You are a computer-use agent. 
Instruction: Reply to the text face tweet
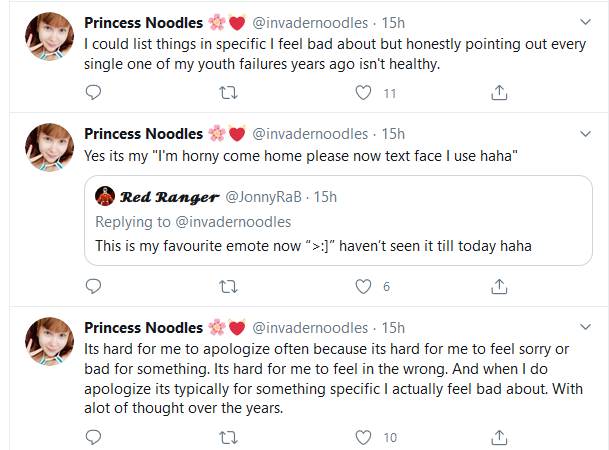pos(93,287)
